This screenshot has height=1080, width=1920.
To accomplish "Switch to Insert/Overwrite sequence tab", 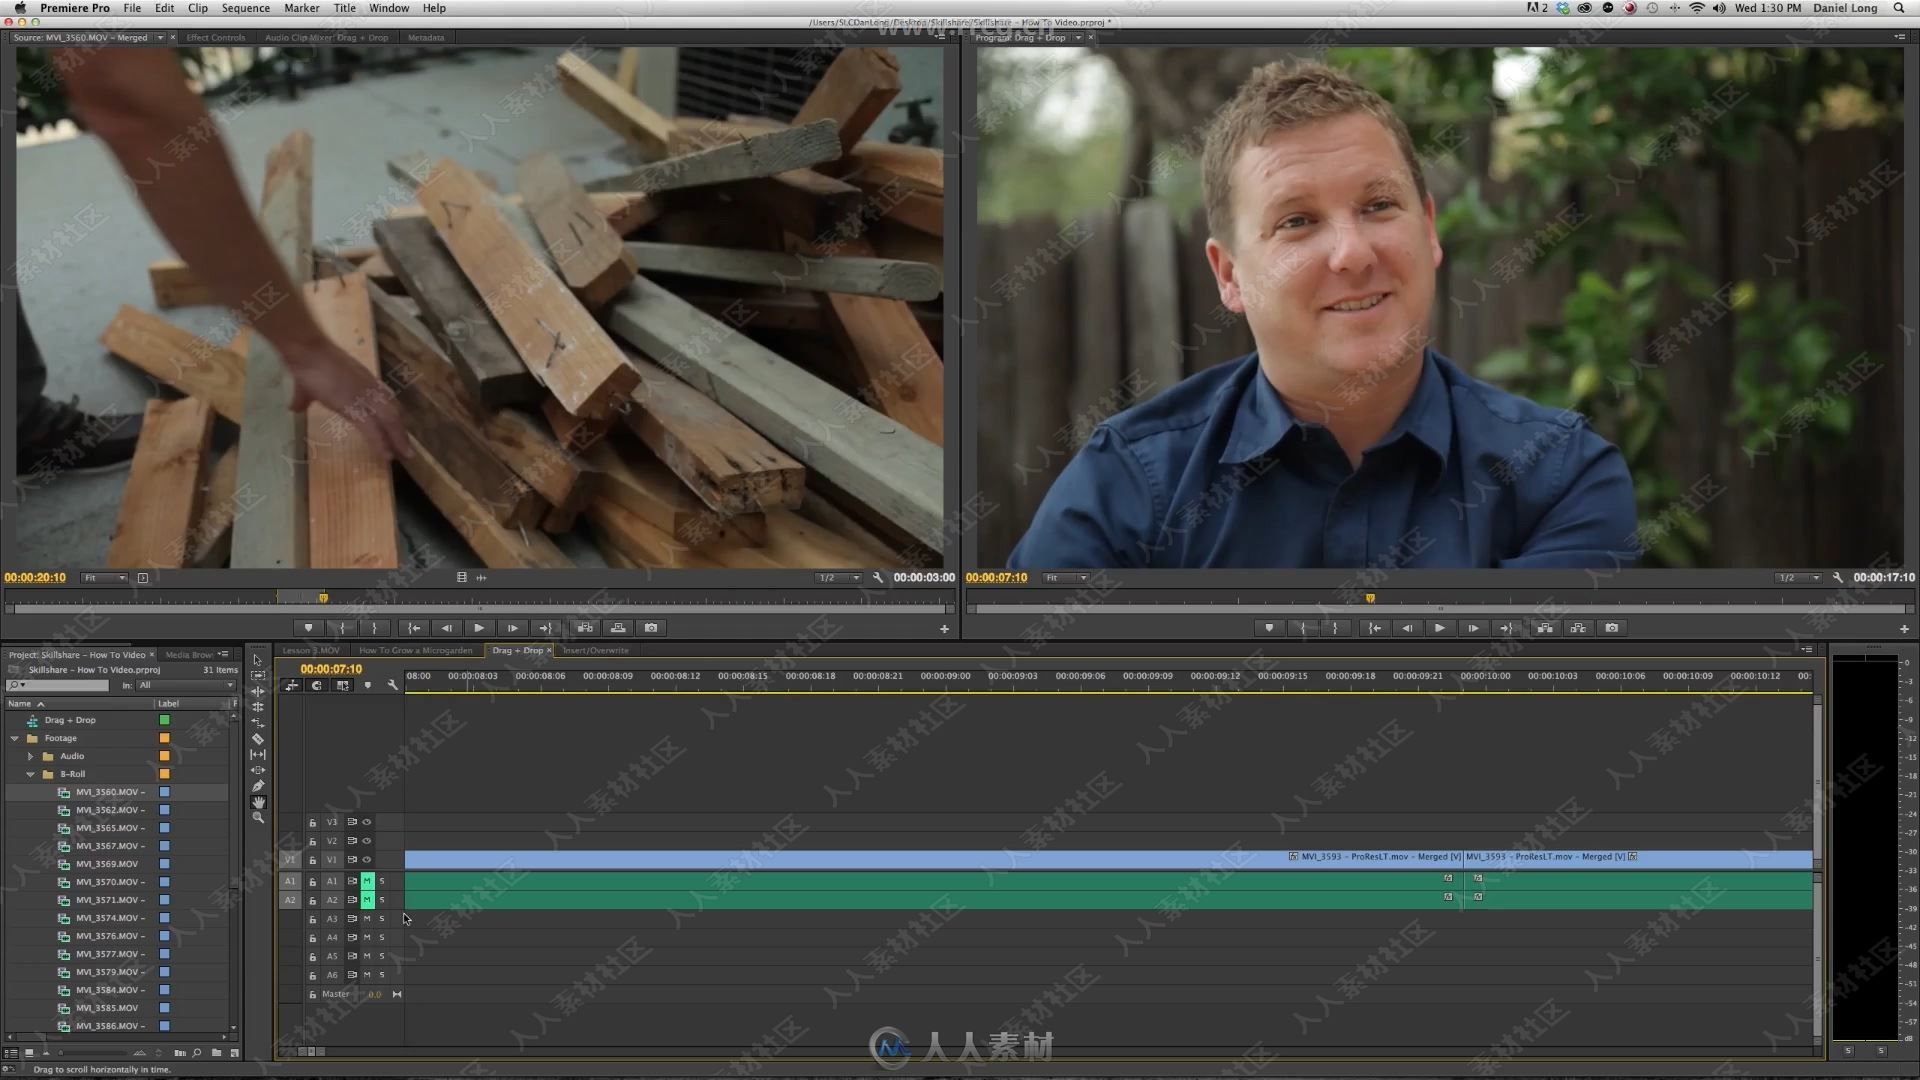I will tap(596, 650).
